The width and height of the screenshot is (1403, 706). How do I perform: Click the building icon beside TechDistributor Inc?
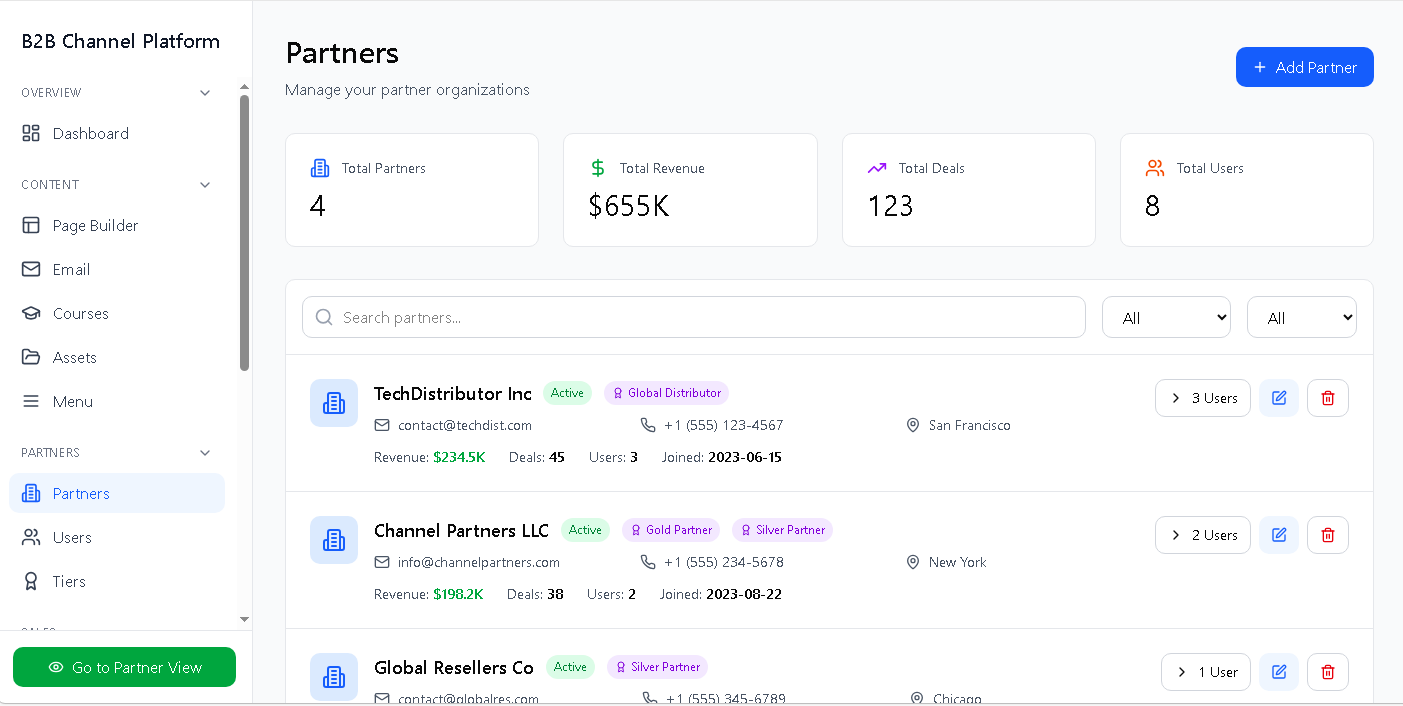(x=334, y=403)
